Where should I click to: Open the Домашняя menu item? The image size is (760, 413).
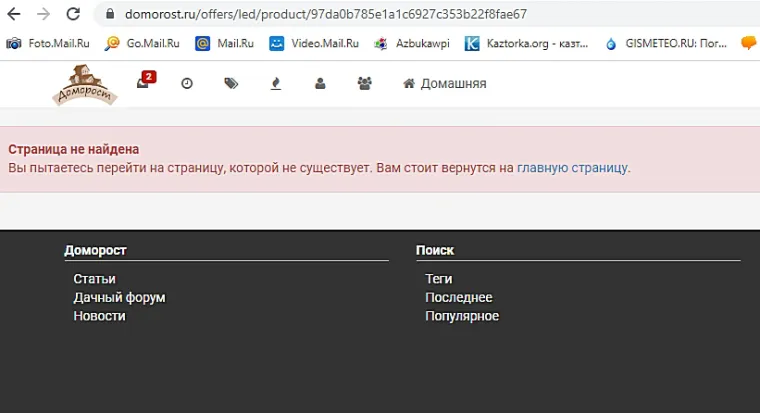click(x=445, y=84)
